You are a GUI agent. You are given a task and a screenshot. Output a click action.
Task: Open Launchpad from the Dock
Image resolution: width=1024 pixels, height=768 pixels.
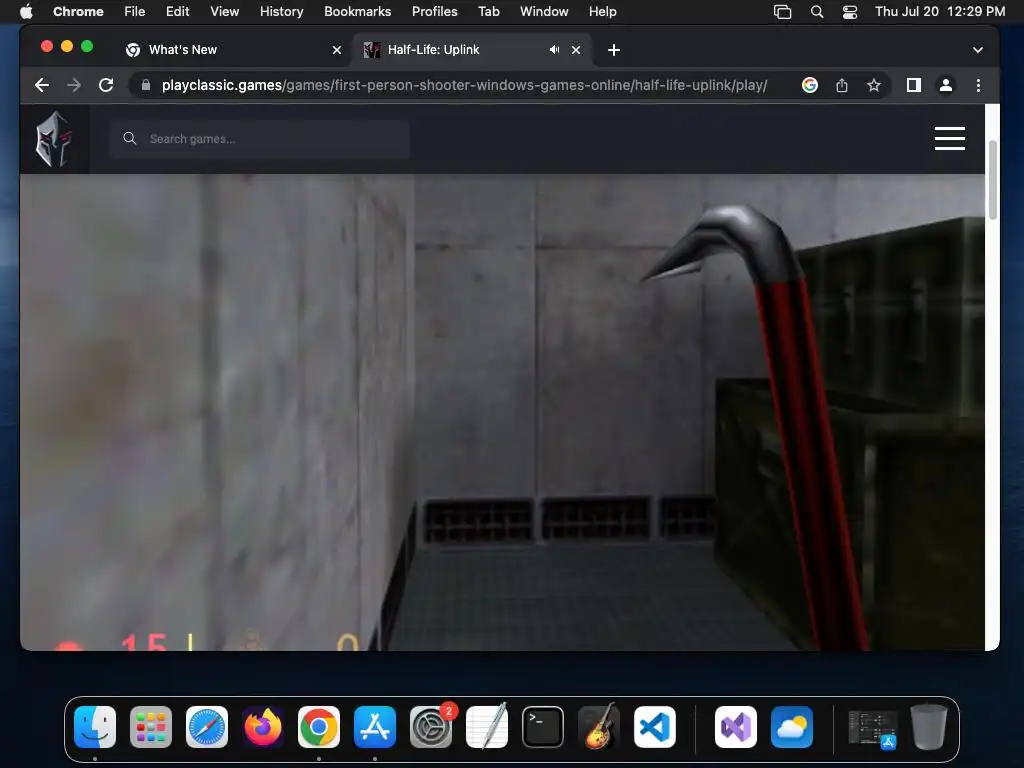(x=151, y=727)
